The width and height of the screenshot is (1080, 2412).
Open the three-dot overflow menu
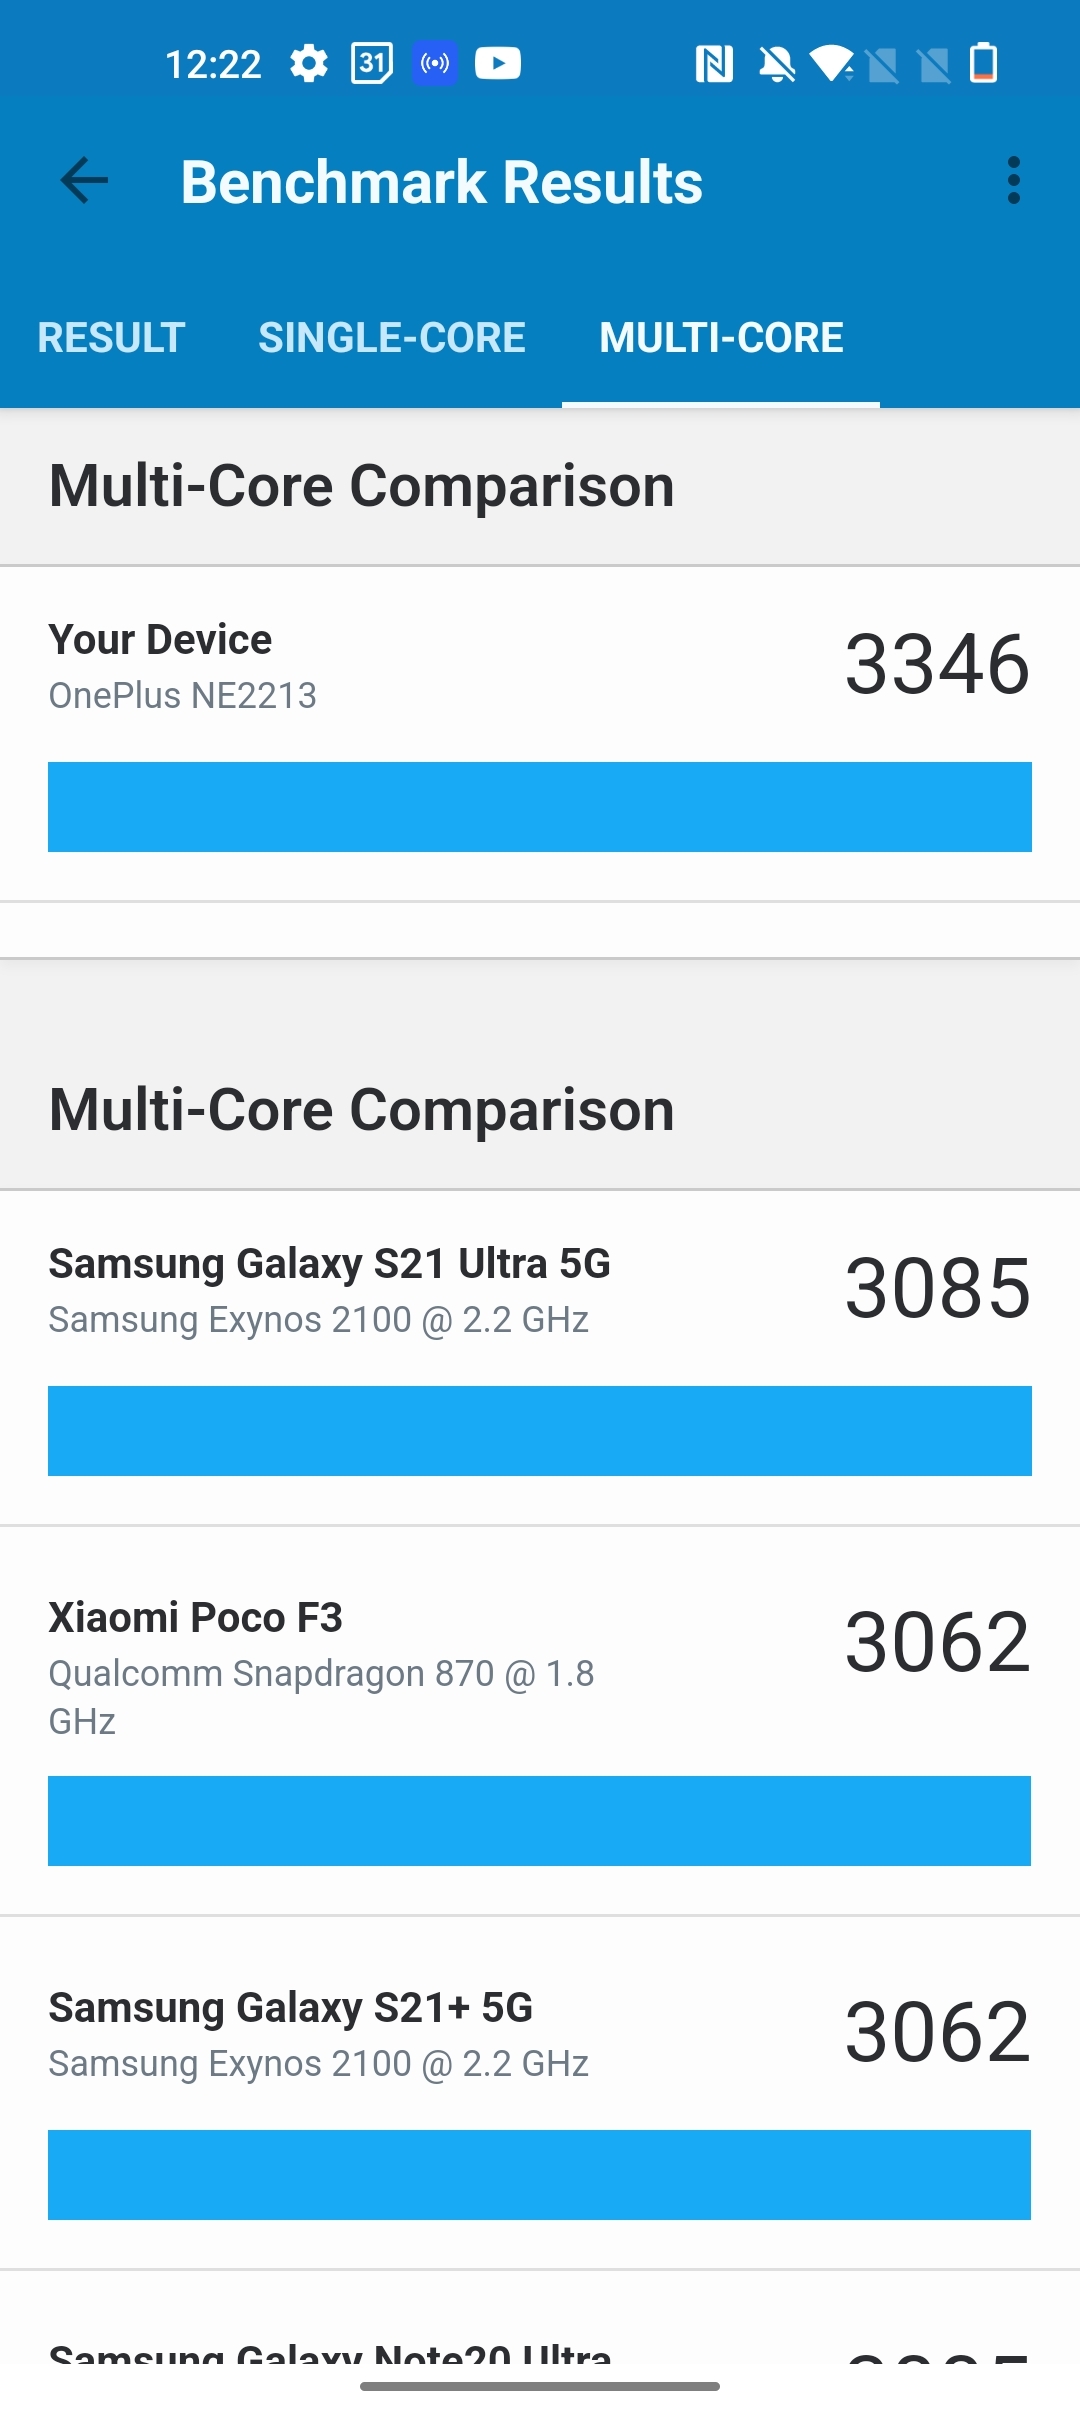pyautogui.click(x=1014, y=181)
